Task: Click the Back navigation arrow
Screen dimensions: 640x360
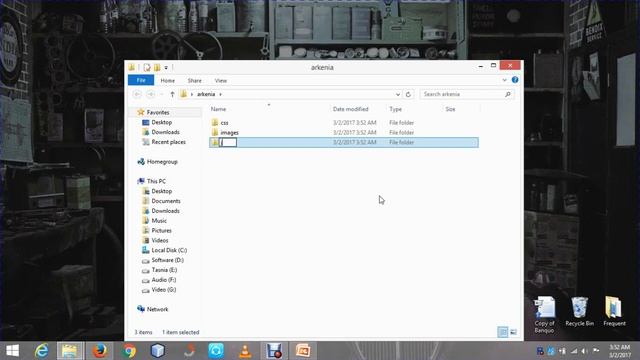Action: [x=137, y=94]
